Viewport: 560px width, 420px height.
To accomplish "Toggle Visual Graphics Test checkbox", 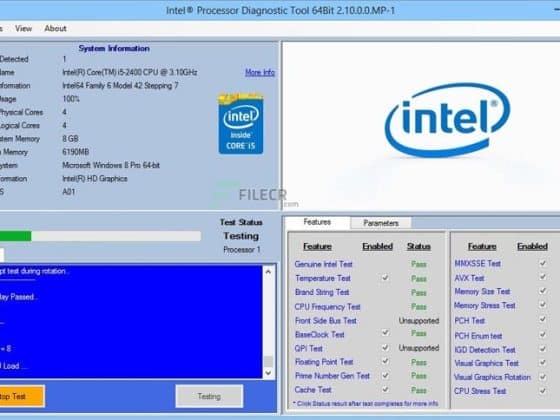I will (543, 362).
